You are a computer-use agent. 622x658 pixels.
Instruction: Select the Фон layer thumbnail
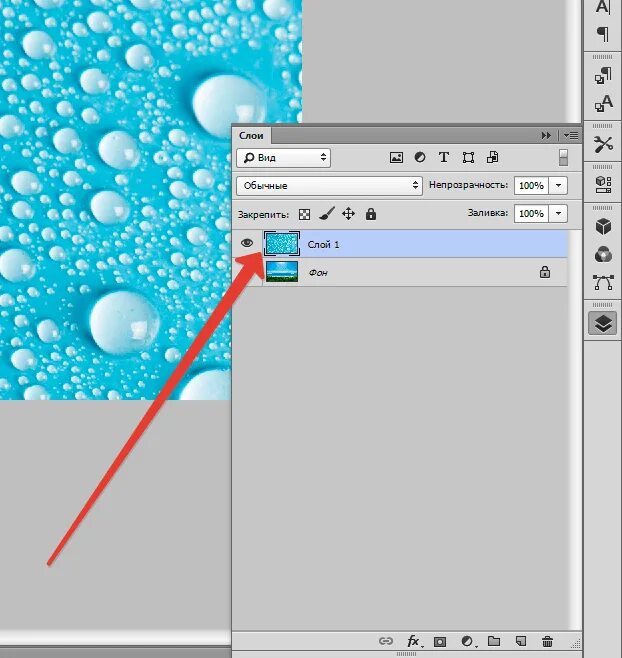(x=282, y=272)
